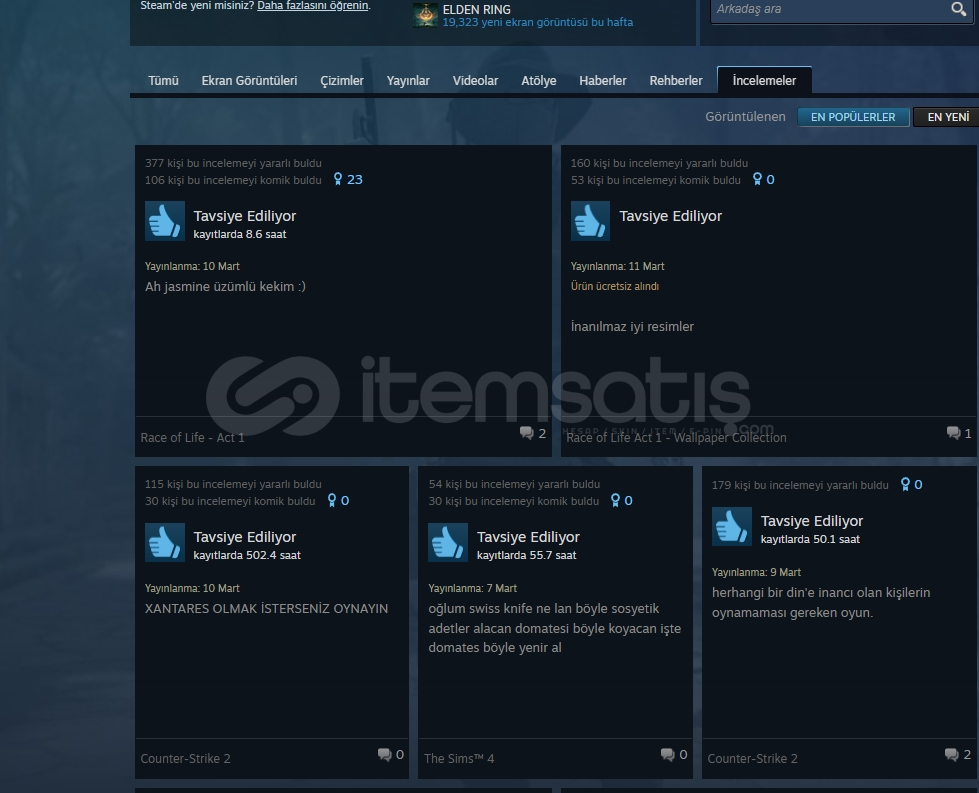This screenshot has width=979, height=793.
Task: Open Counter-Strike 2 link under XANTARES review
Action: click(x=185, y=759)
